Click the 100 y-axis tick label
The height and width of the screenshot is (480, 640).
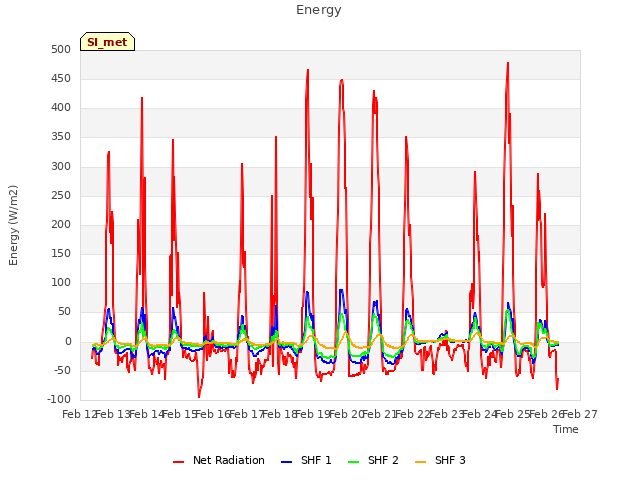point(61,283)
